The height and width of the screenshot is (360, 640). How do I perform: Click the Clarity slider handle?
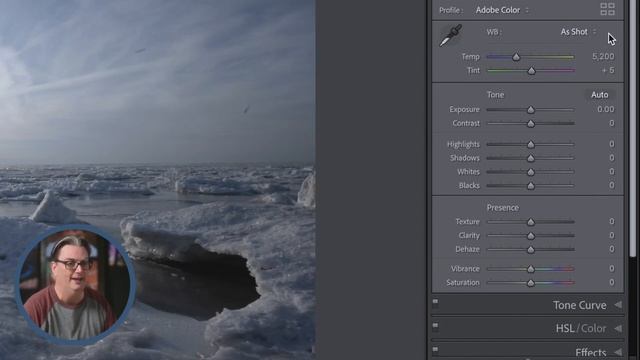[531, 236]
